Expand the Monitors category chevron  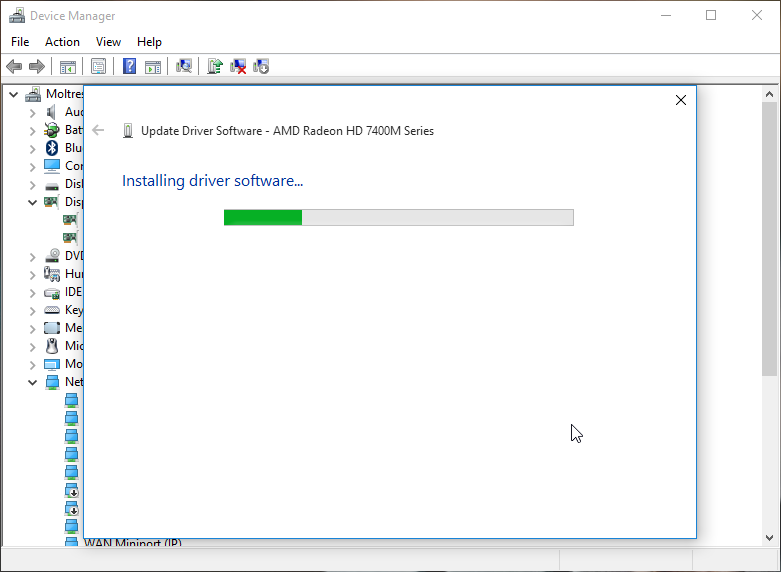click(32, 365)
